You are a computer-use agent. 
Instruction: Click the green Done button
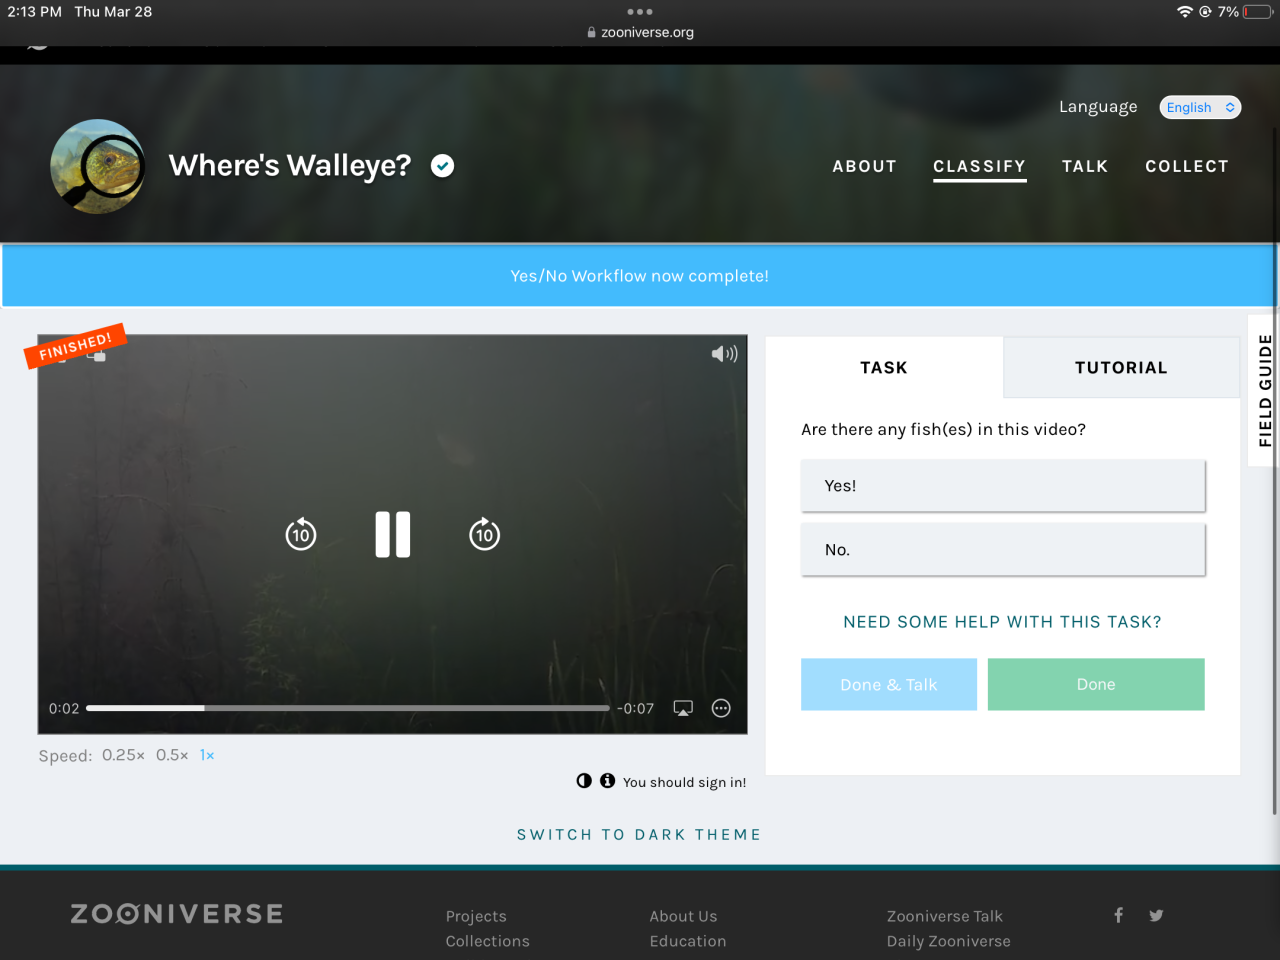pyautogui.click(x=1096, y=684)
